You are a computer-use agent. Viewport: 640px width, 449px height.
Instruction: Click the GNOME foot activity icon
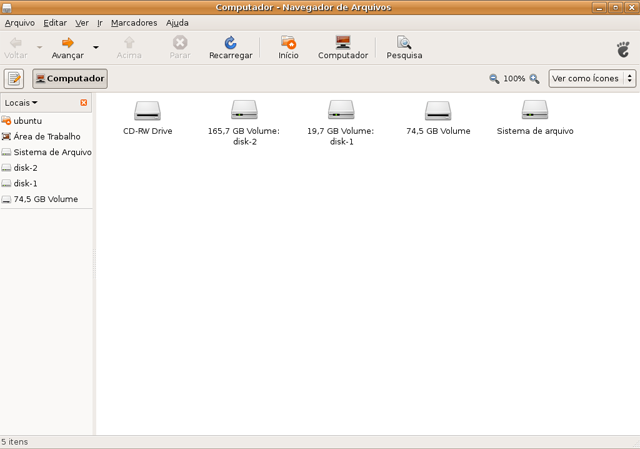pos(623,49)
